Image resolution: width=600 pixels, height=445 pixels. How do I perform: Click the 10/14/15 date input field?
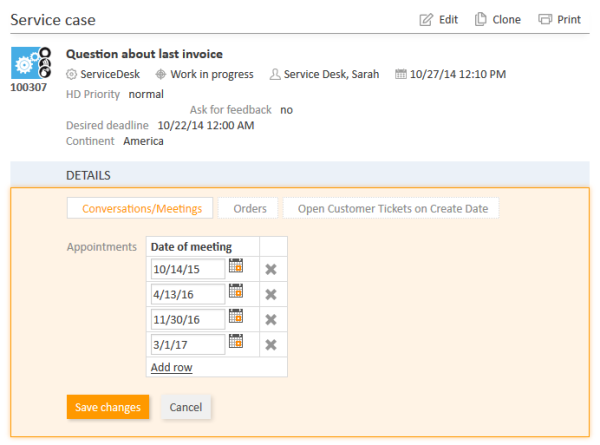coord(188,269)
